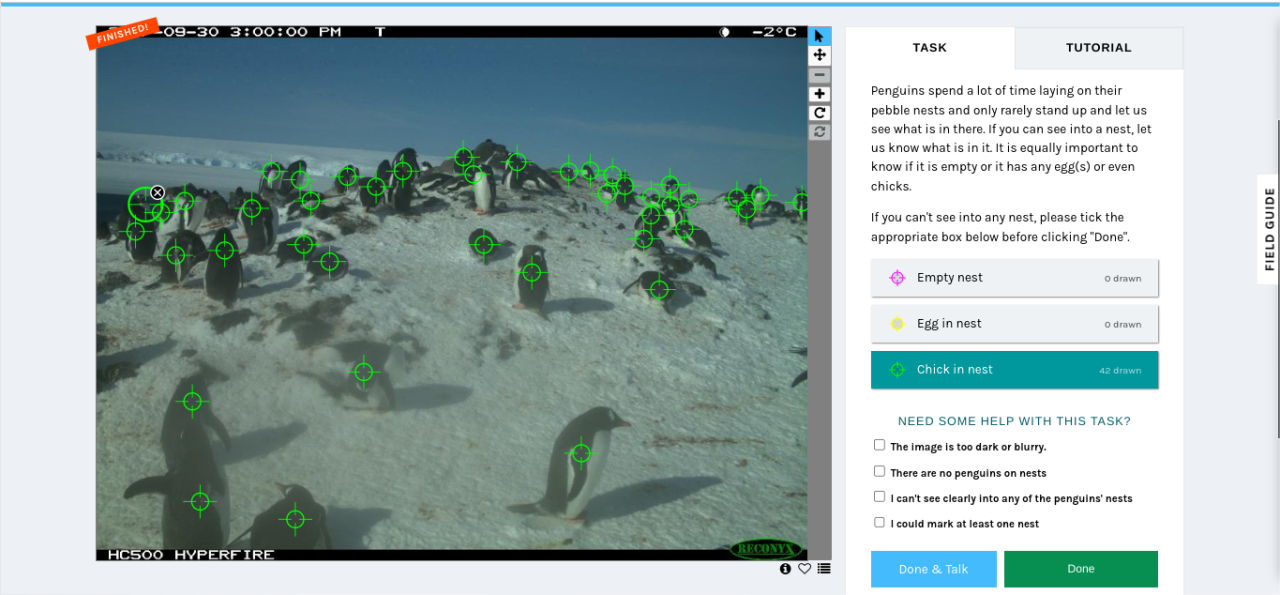Open the subject info metadata icon
The width and height of the screenshot is (1280, 595).
tap(785, 569)
